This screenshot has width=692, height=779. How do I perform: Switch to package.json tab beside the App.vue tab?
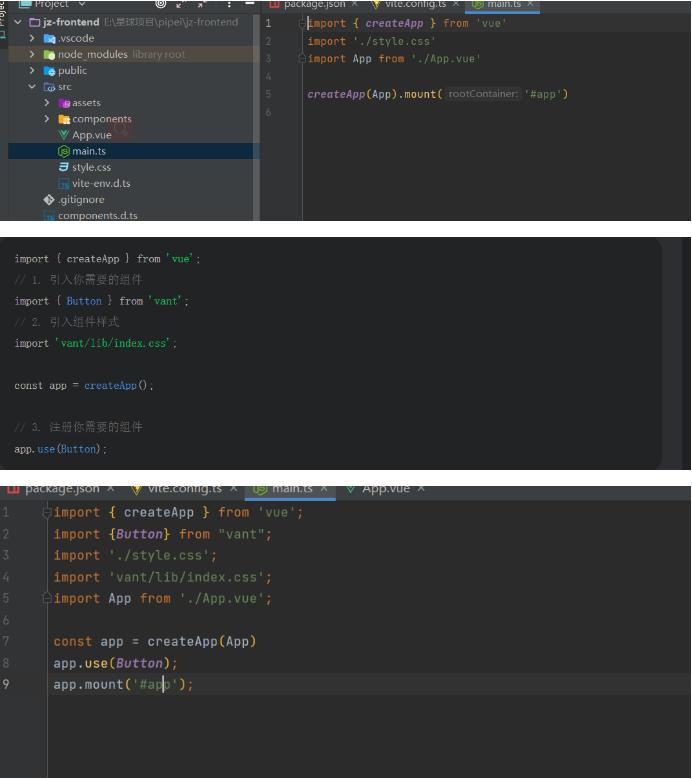tap(62, 489)
